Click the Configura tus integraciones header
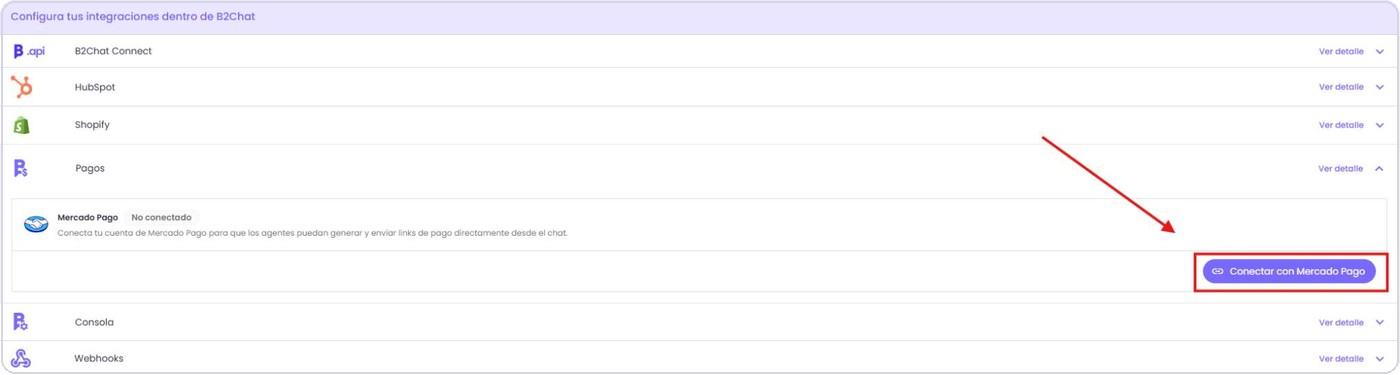1400x375 pixels. click(132, 17)
